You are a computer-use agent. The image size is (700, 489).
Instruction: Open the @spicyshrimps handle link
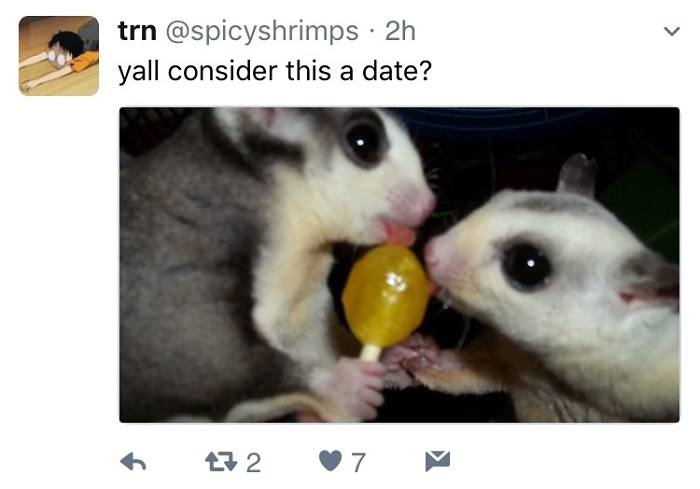point(262,32)
